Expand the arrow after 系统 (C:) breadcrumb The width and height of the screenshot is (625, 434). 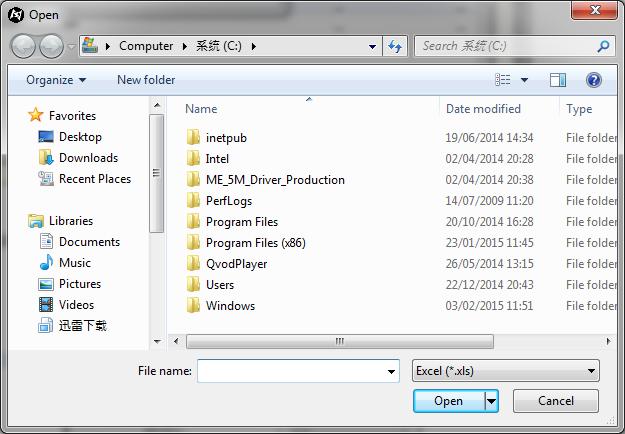pos(254,46)
